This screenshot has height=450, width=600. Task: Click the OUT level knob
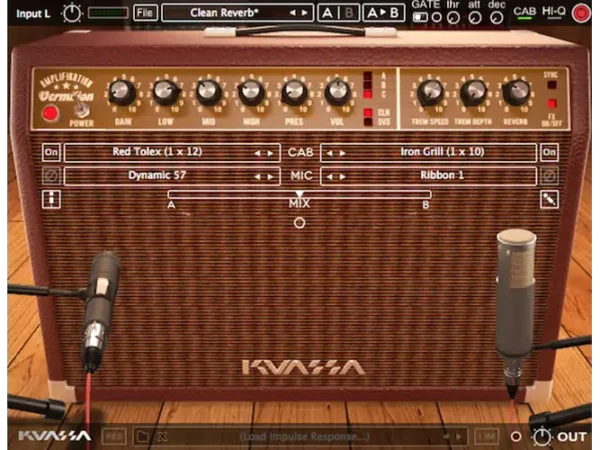point(543,436)
